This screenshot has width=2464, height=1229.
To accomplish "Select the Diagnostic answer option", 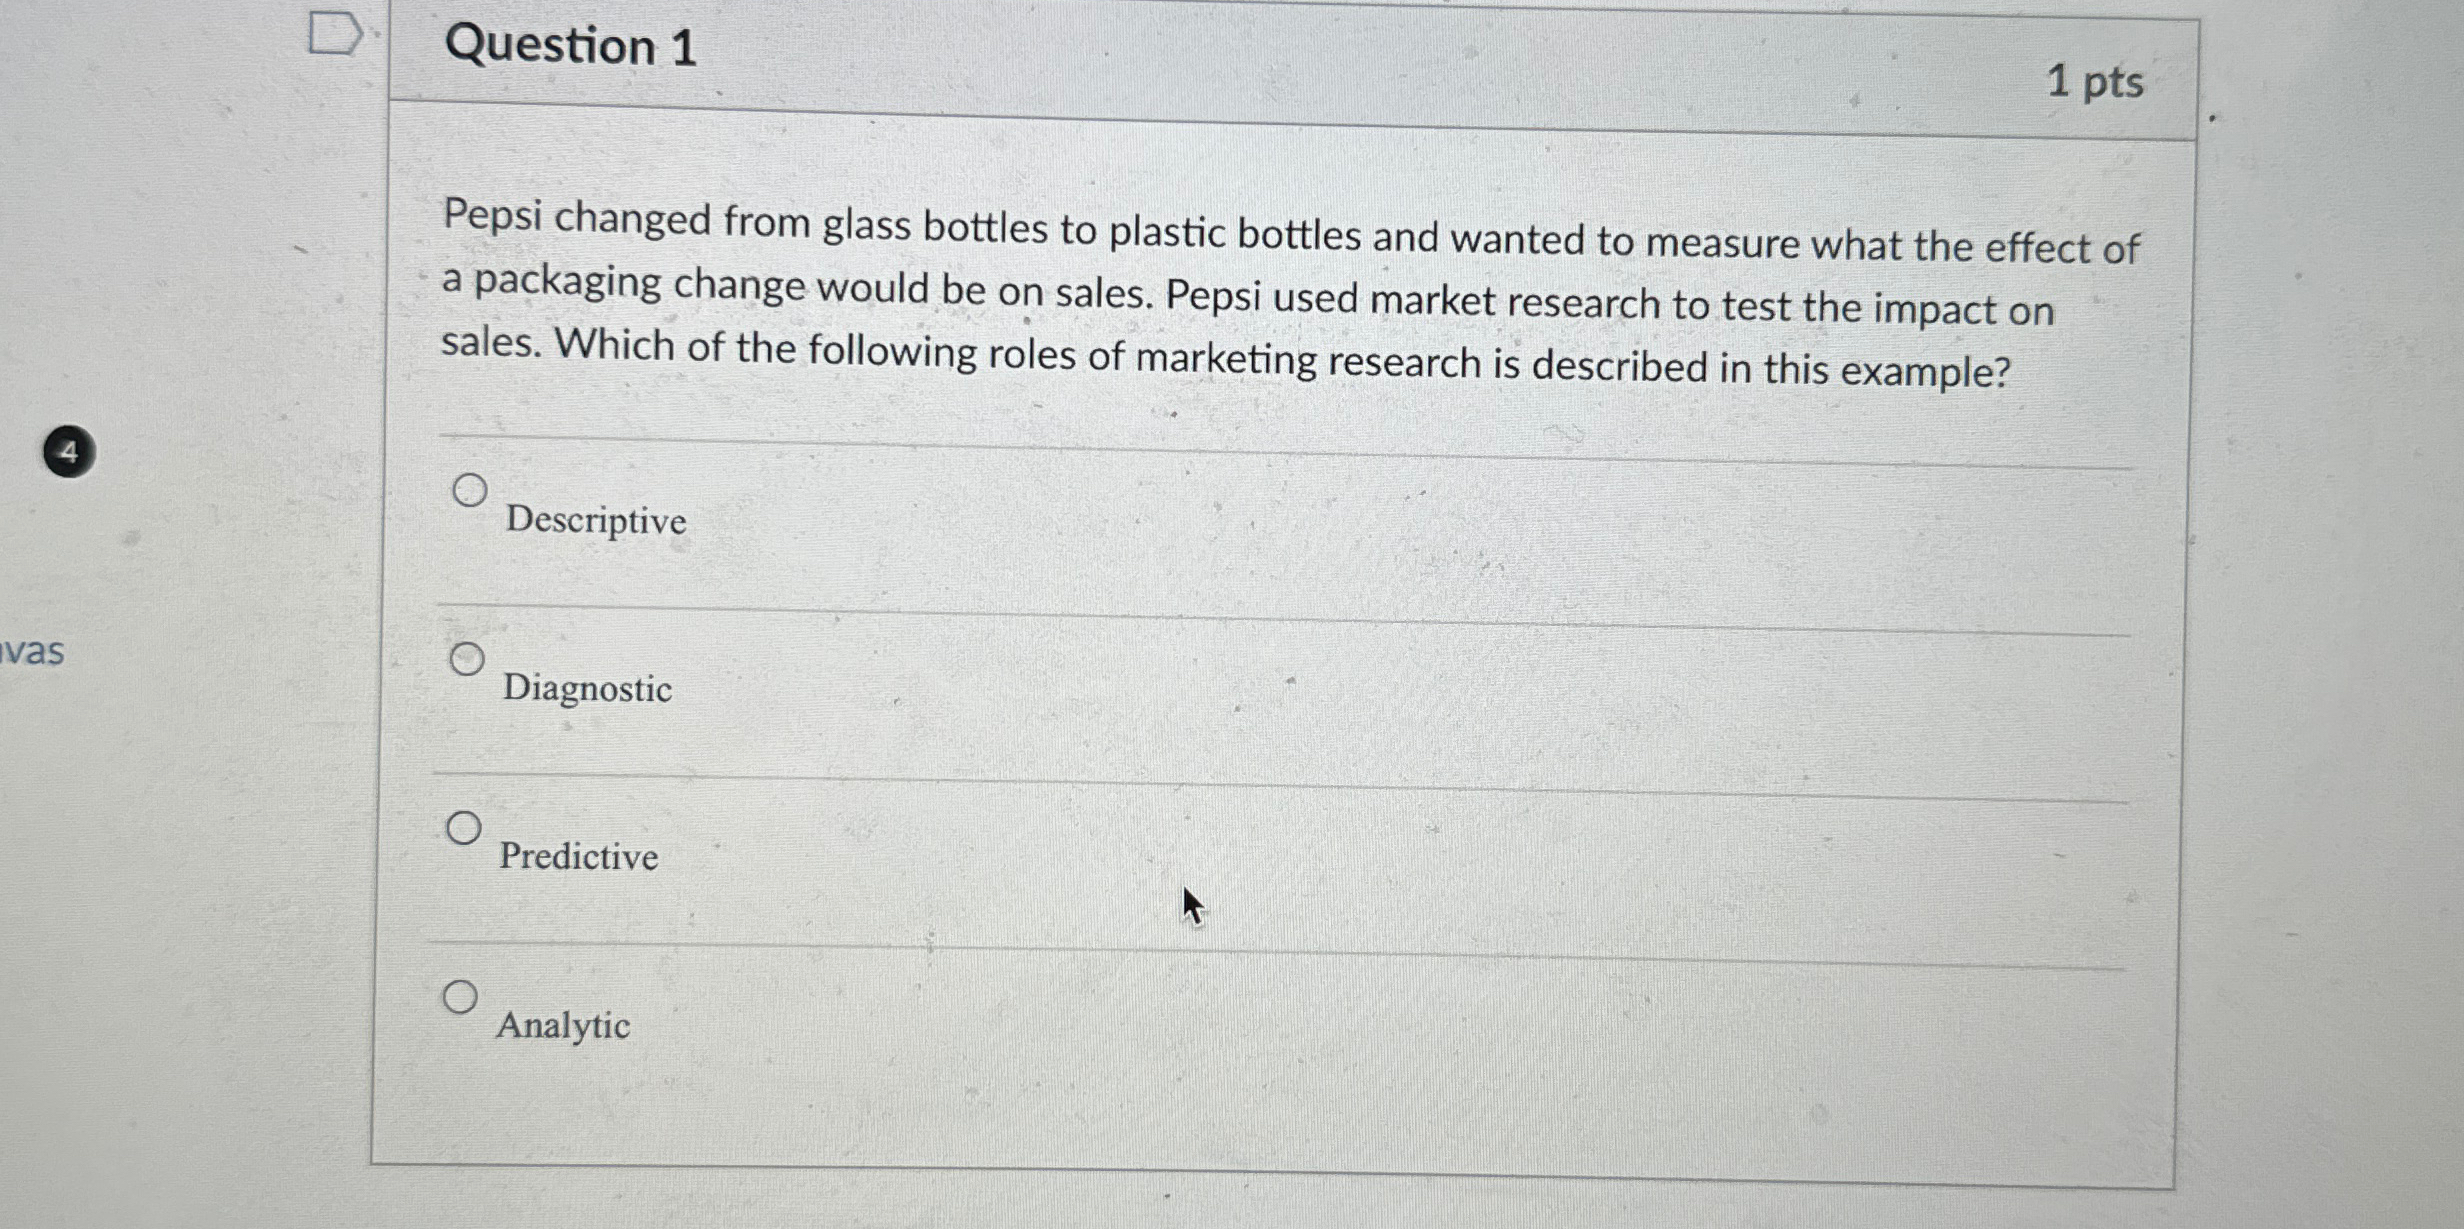I will tap(466, 658).
